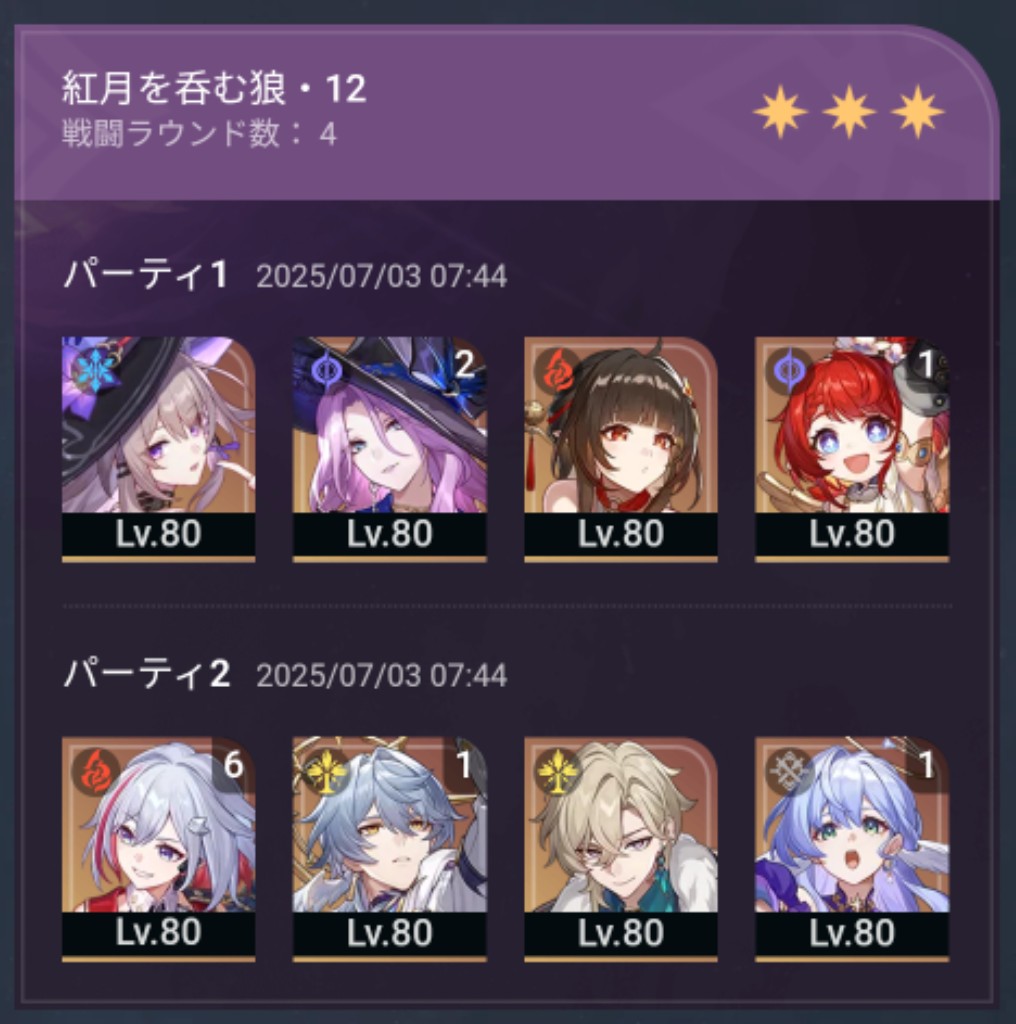Click the first gold star rating

click(x=780, y=112)
